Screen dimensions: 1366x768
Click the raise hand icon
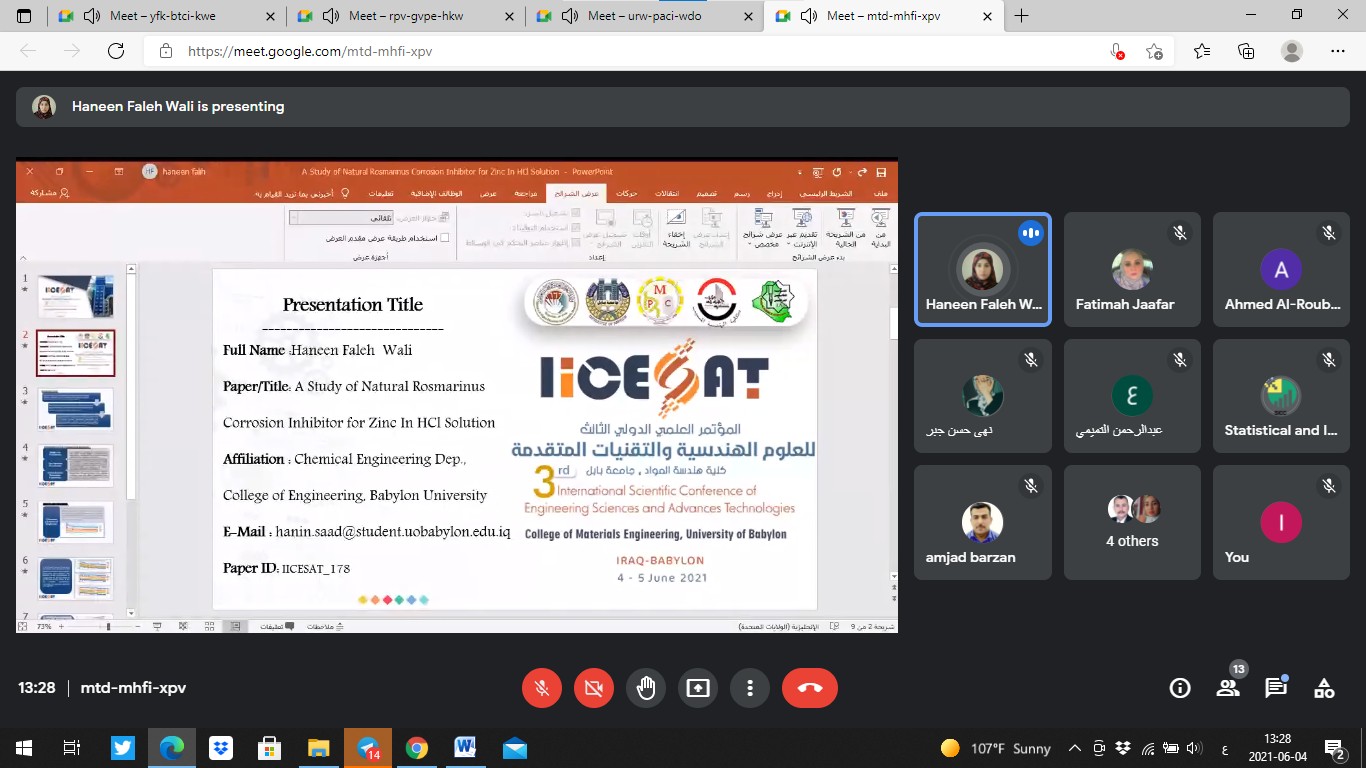coord(646,688)
